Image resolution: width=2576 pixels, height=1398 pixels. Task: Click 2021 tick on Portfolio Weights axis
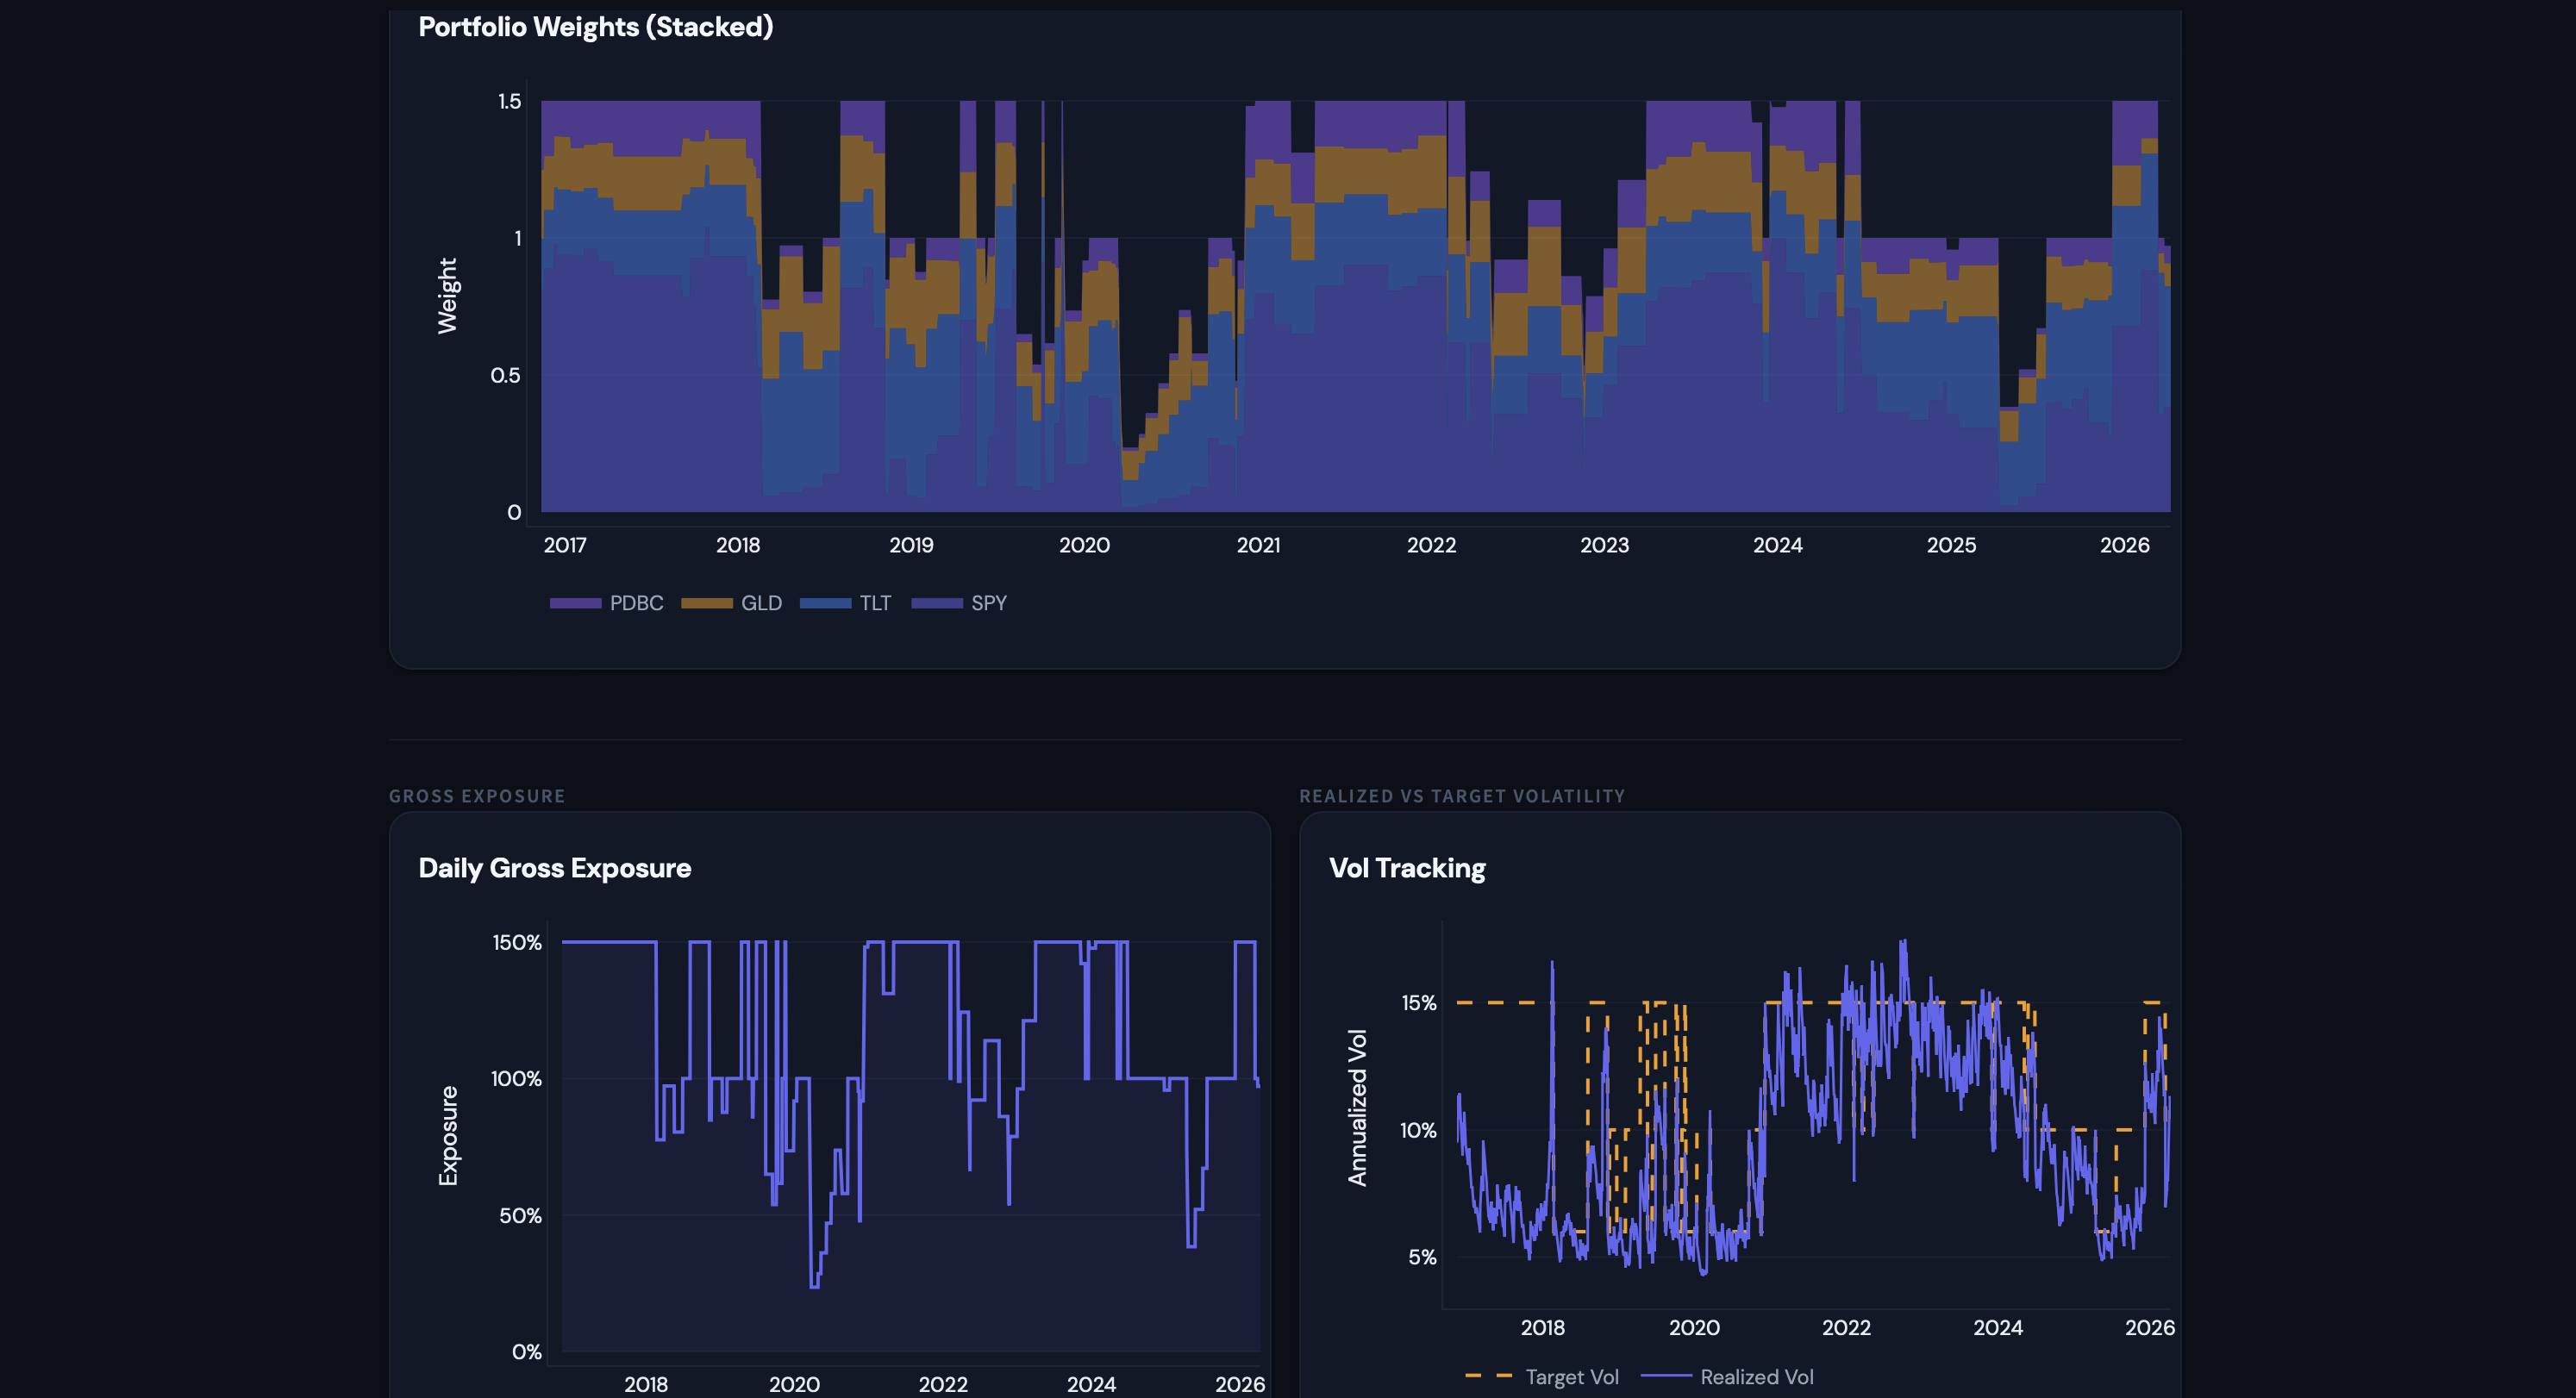pos(1258,545)
